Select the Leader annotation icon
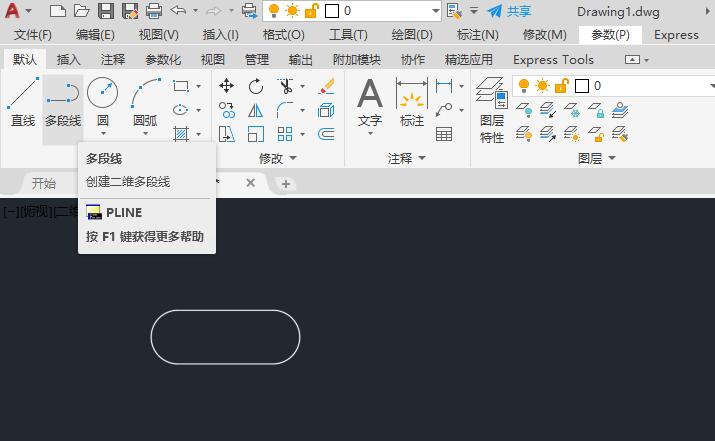Screen dimensions: 715x441 pyautogui.click(x=444, y=110)
